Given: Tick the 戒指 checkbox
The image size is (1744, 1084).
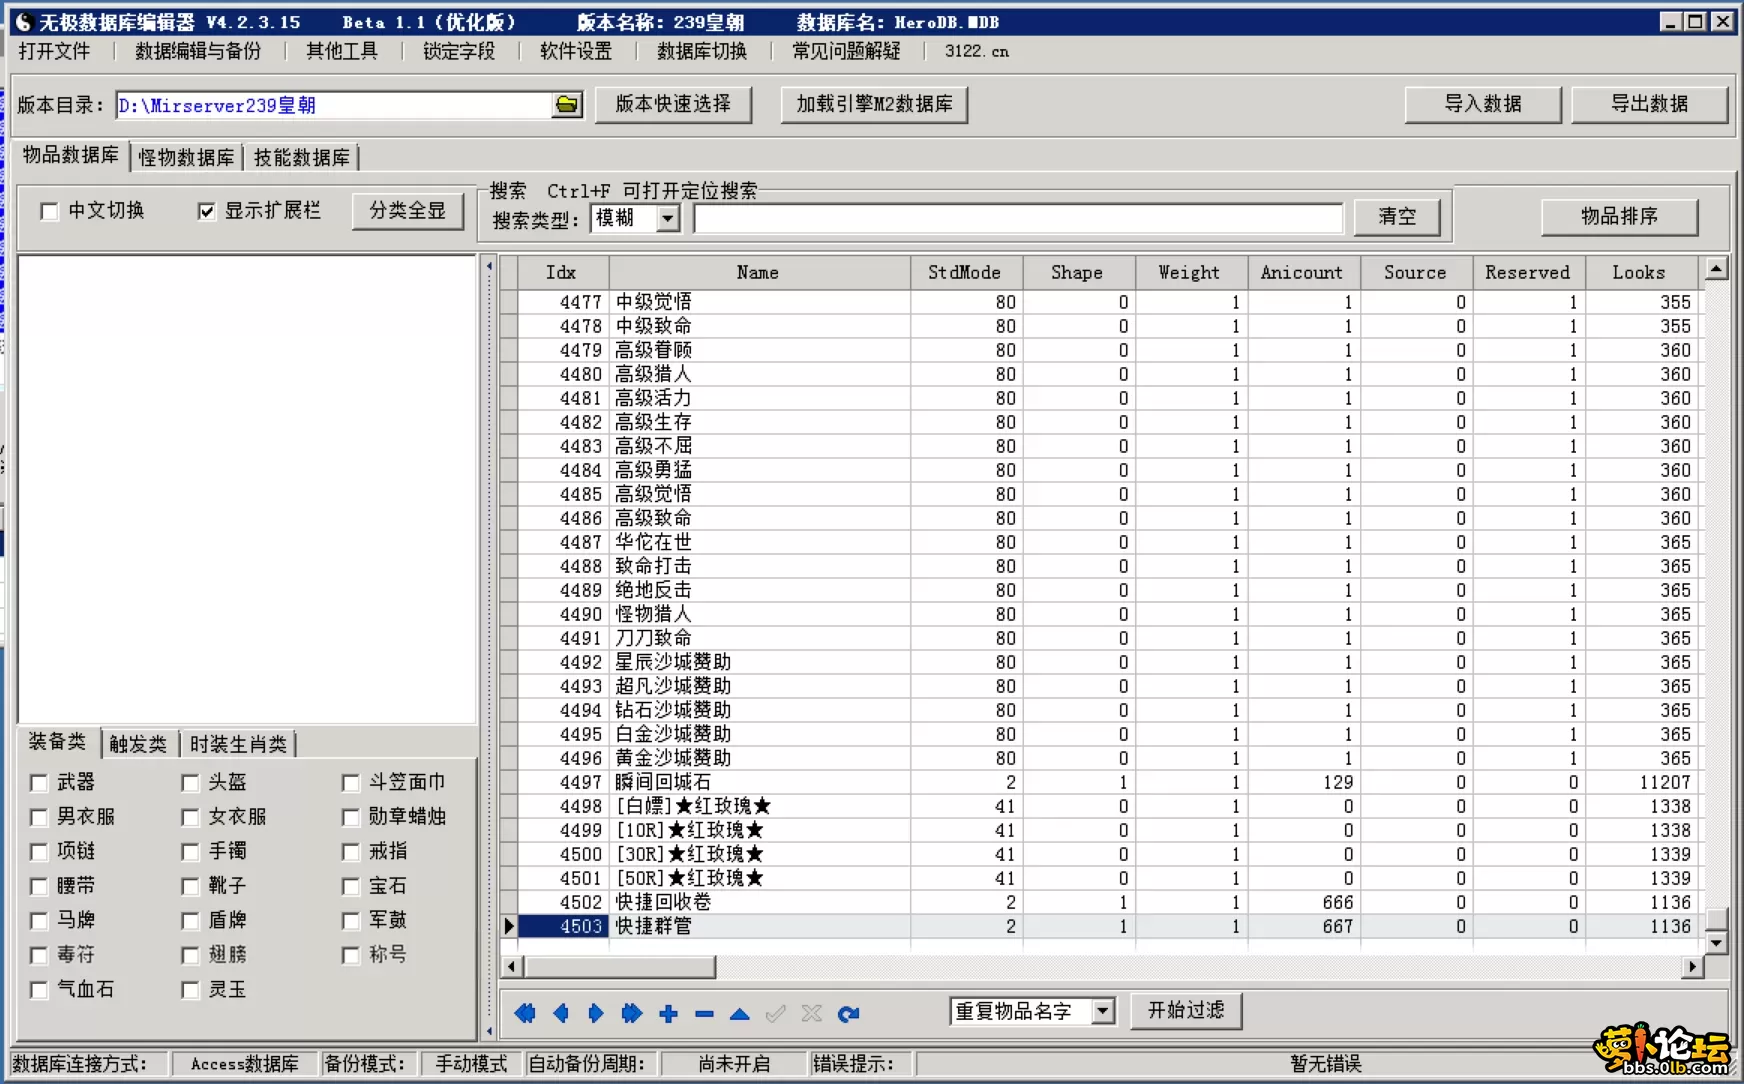Looking at the screenshot, I should [350, 852].
